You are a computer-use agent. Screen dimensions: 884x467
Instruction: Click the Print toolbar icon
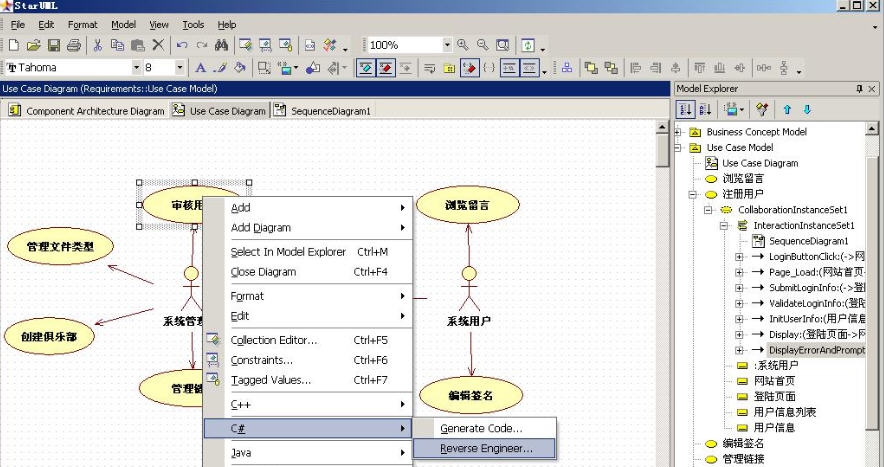pyautogui.click(x=73, y=45)
